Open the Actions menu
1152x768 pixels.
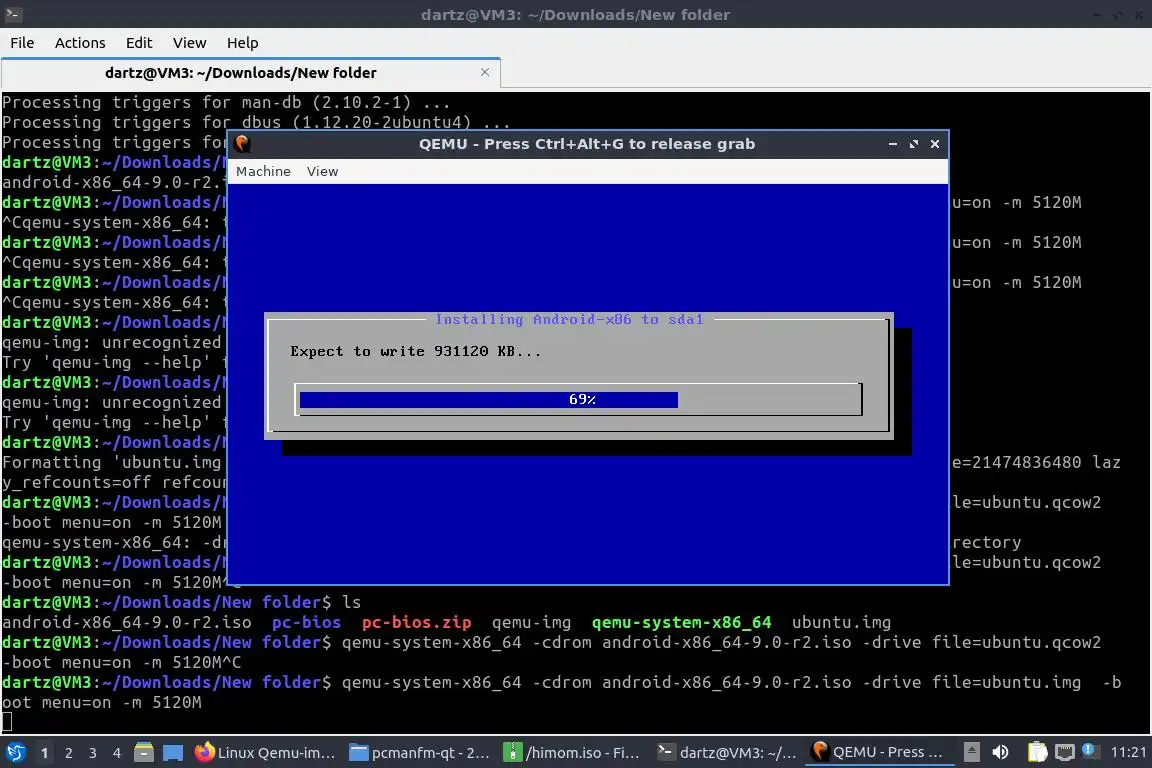point(80,43)
